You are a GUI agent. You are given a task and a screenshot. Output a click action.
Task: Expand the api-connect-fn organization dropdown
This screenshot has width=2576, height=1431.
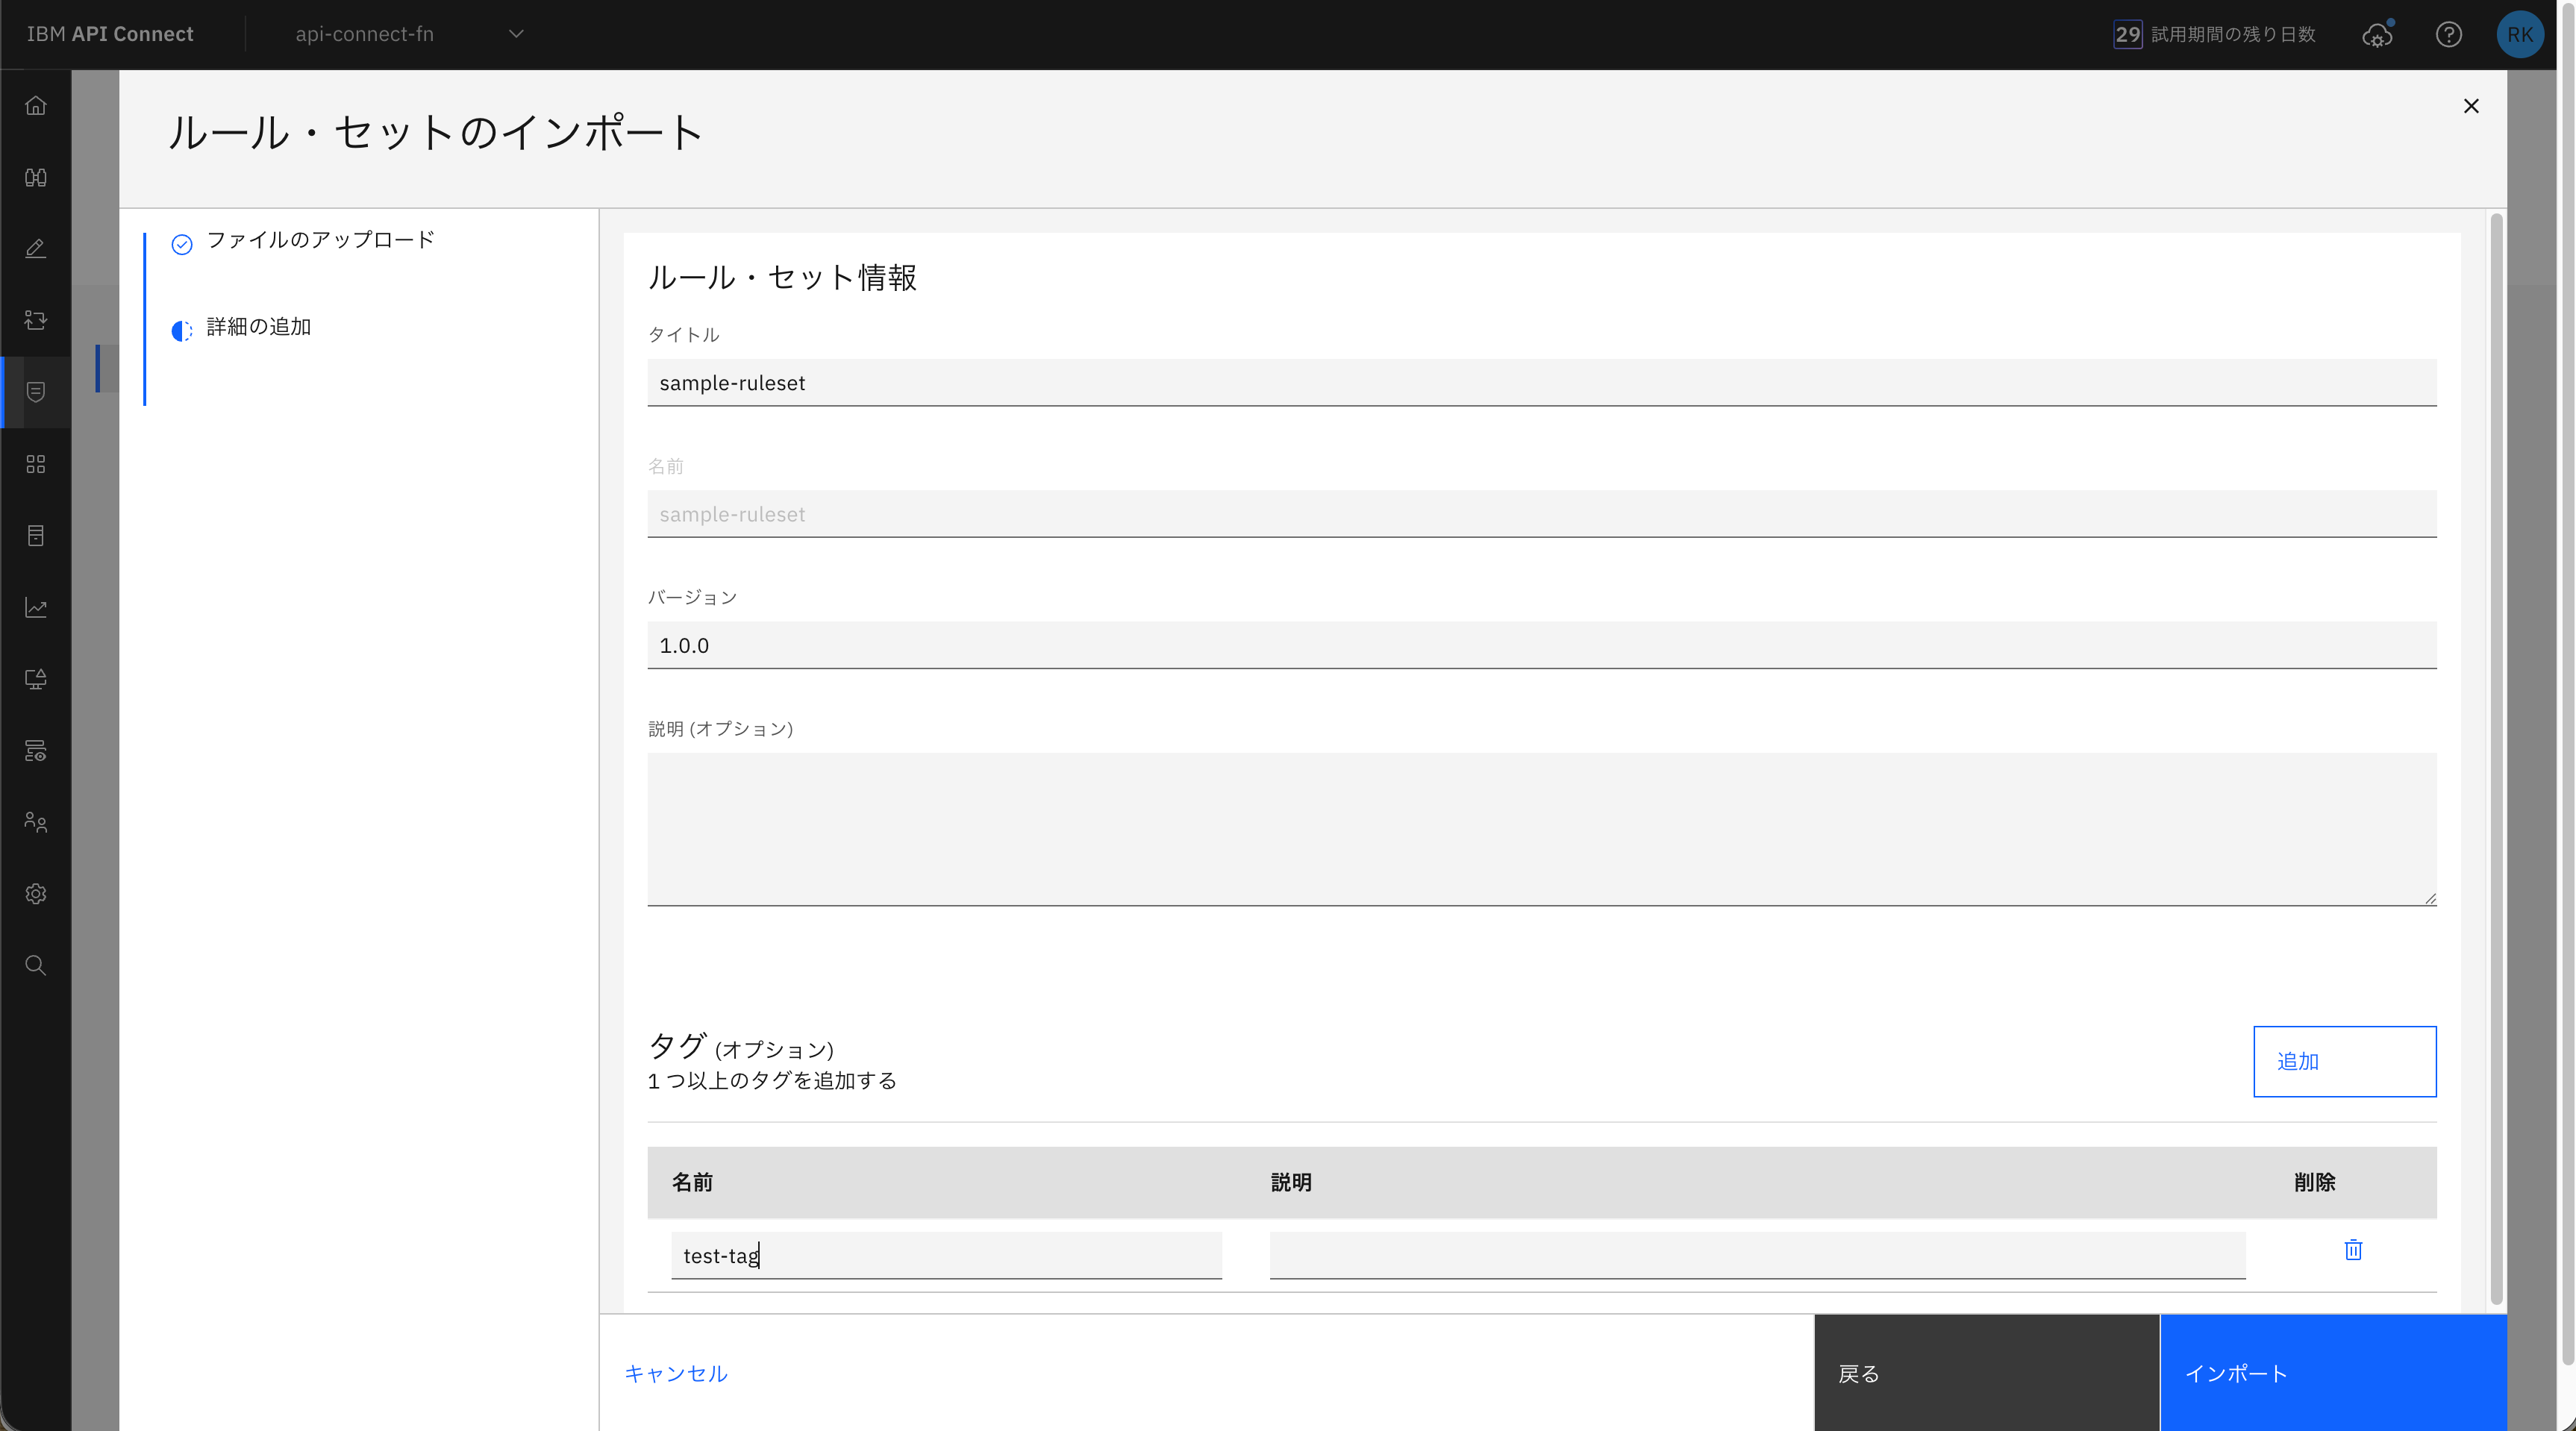pos(410,34)
